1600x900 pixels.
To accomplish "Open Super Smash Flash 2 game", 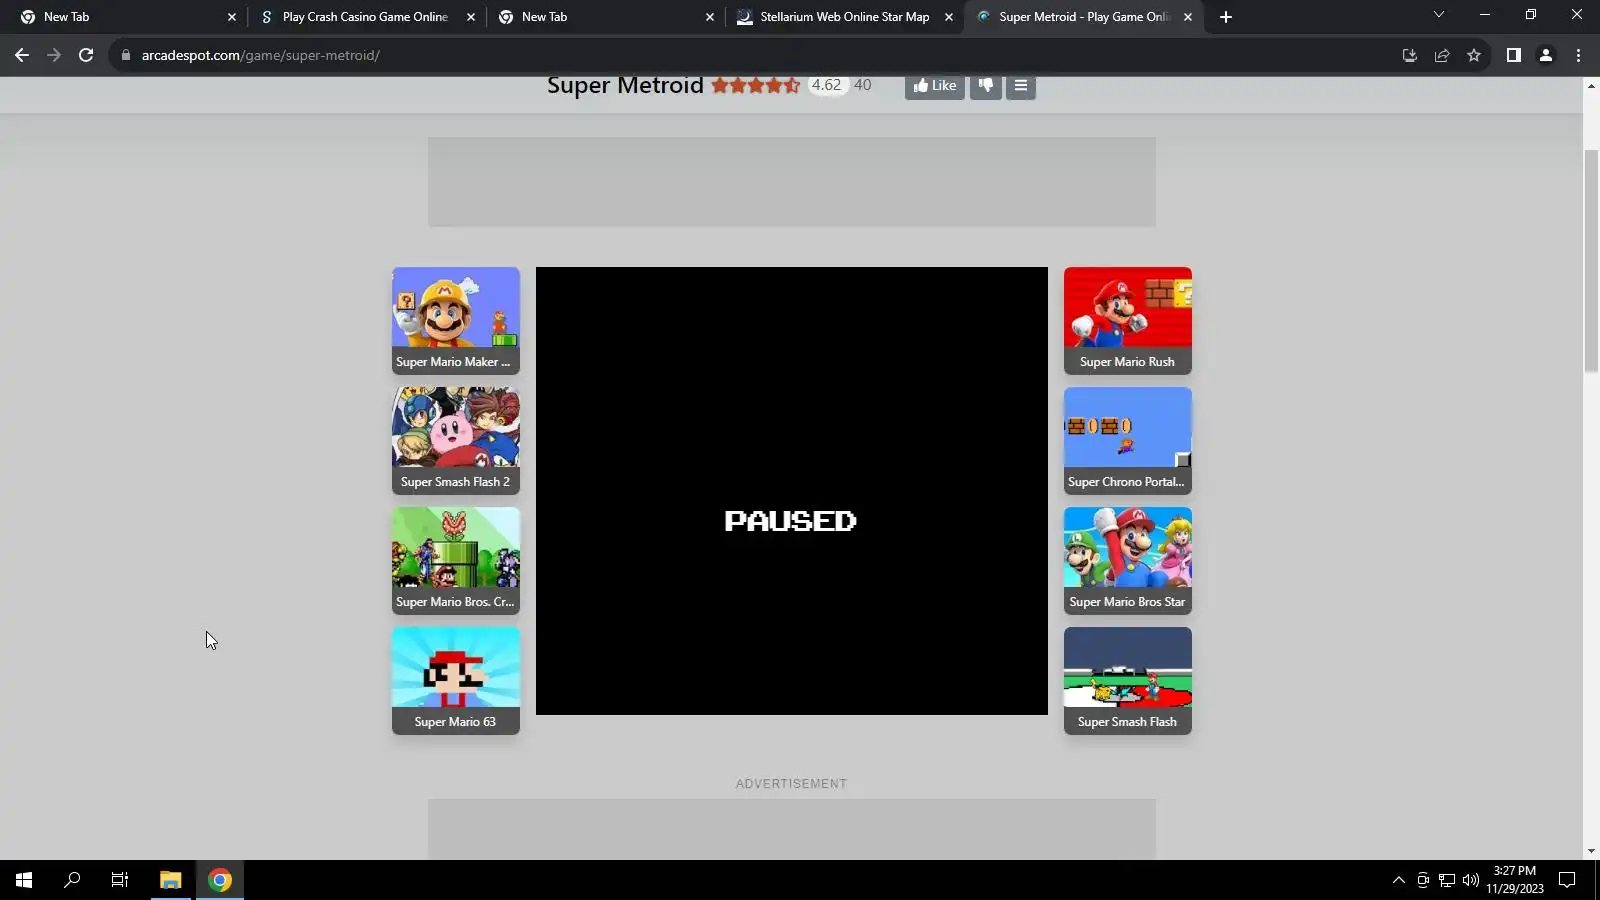I will point(456,441).
